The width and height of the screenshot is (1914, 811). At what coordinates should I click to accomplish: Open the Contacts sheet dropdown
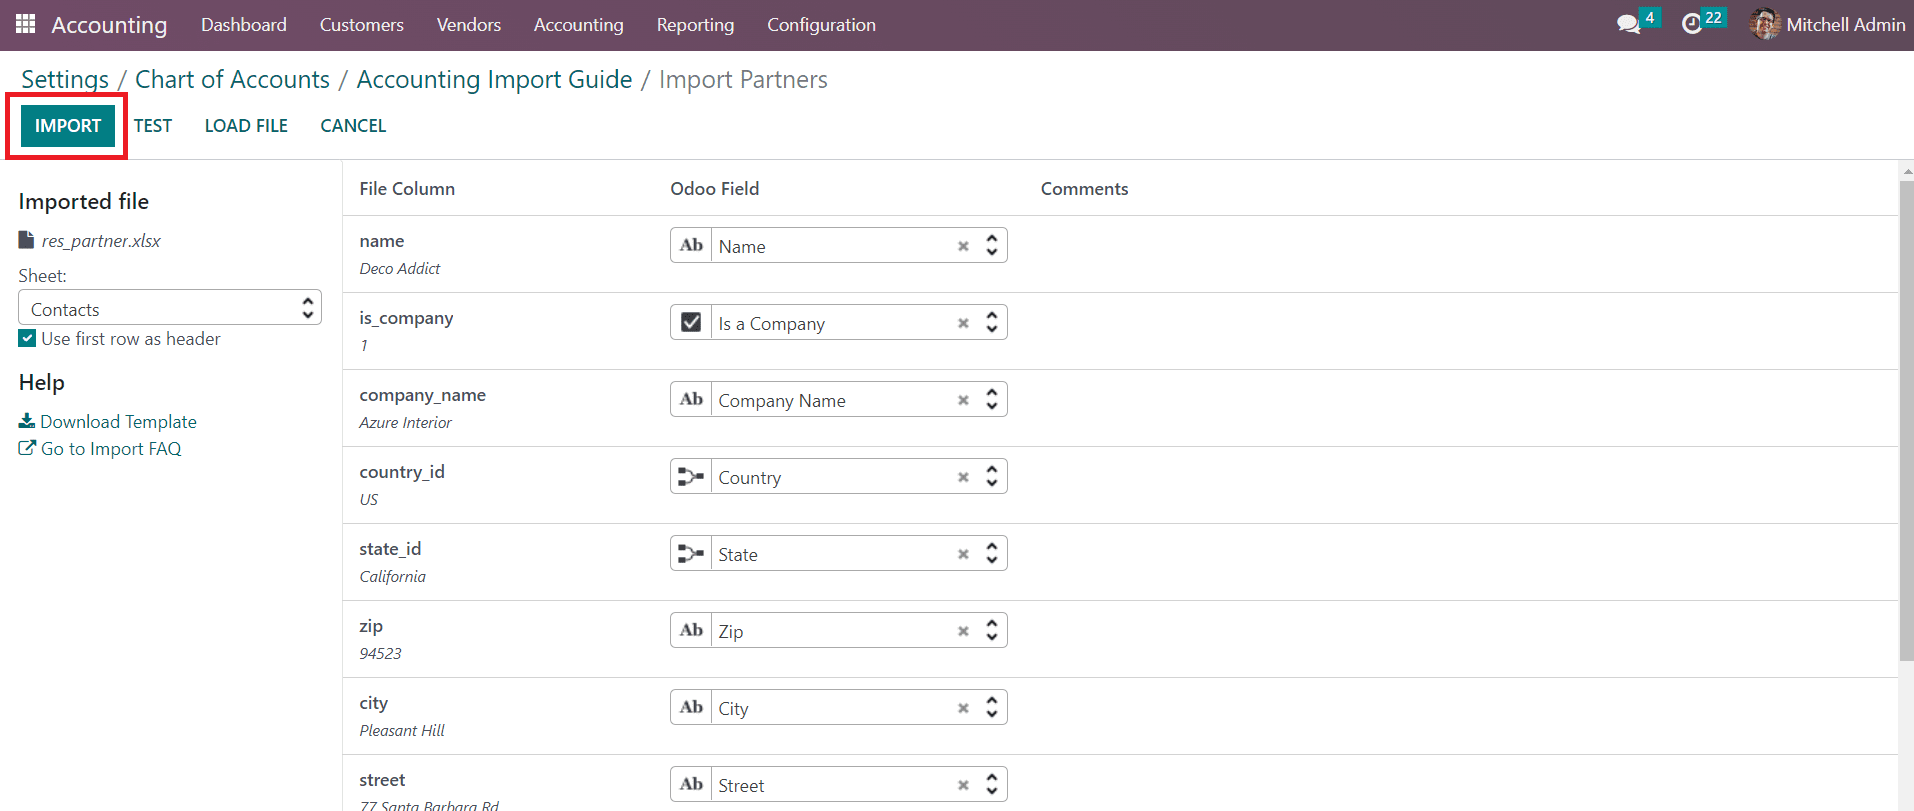click(170, 308)
